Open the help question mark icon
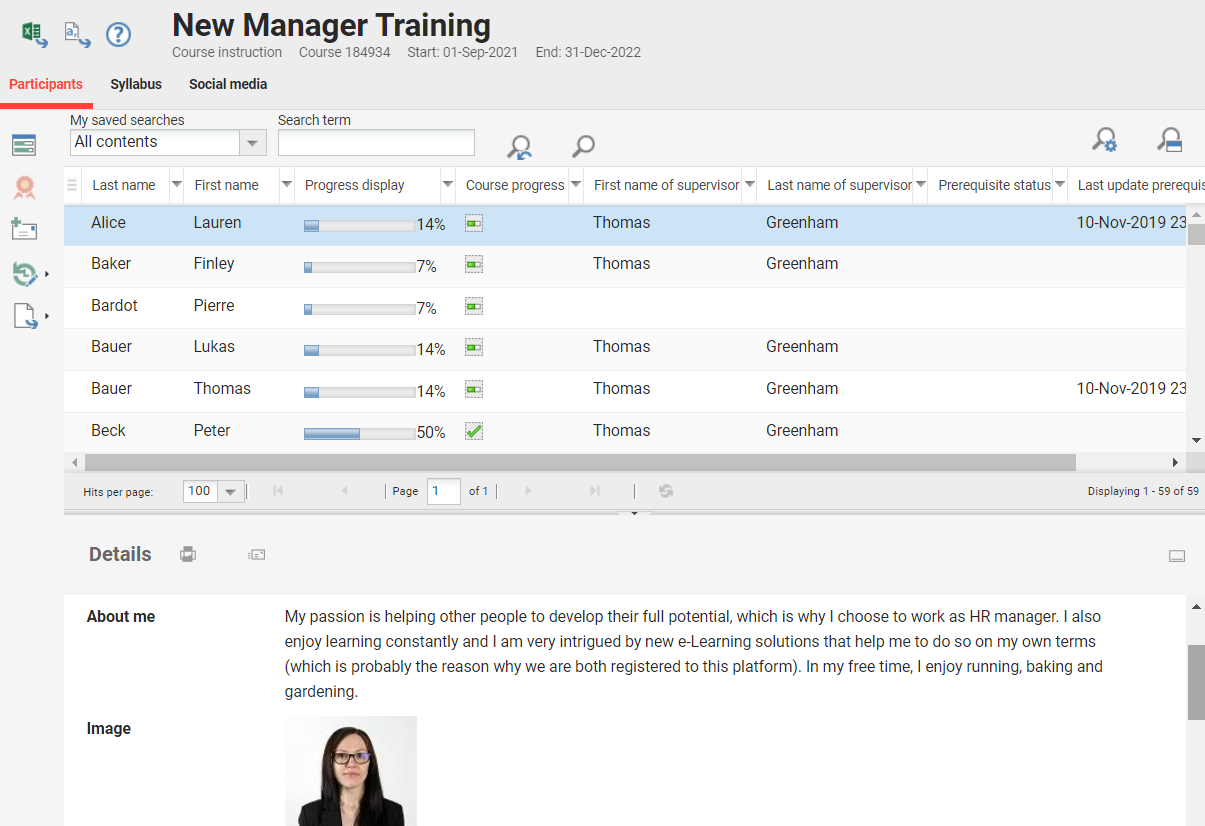The width and height of the screenshot is (1205, 826). (118, 35)
